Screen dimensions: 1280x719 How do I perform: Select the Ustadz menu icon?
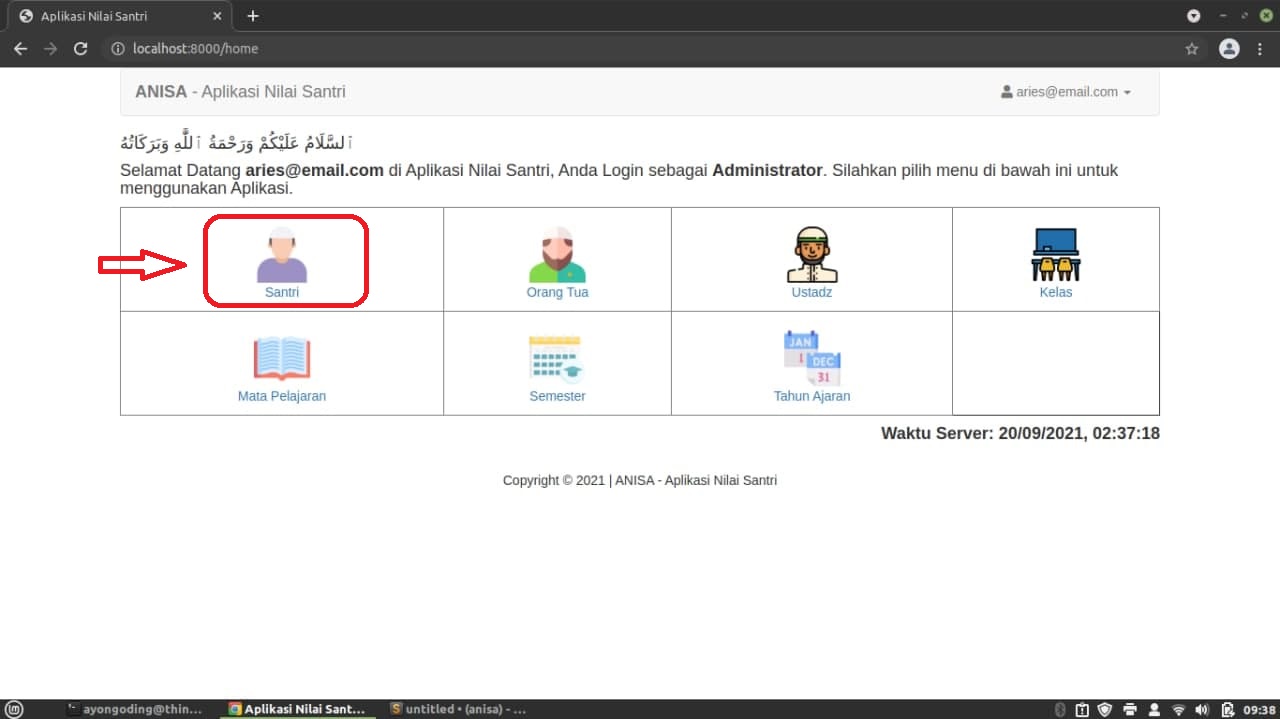[812, 252]
